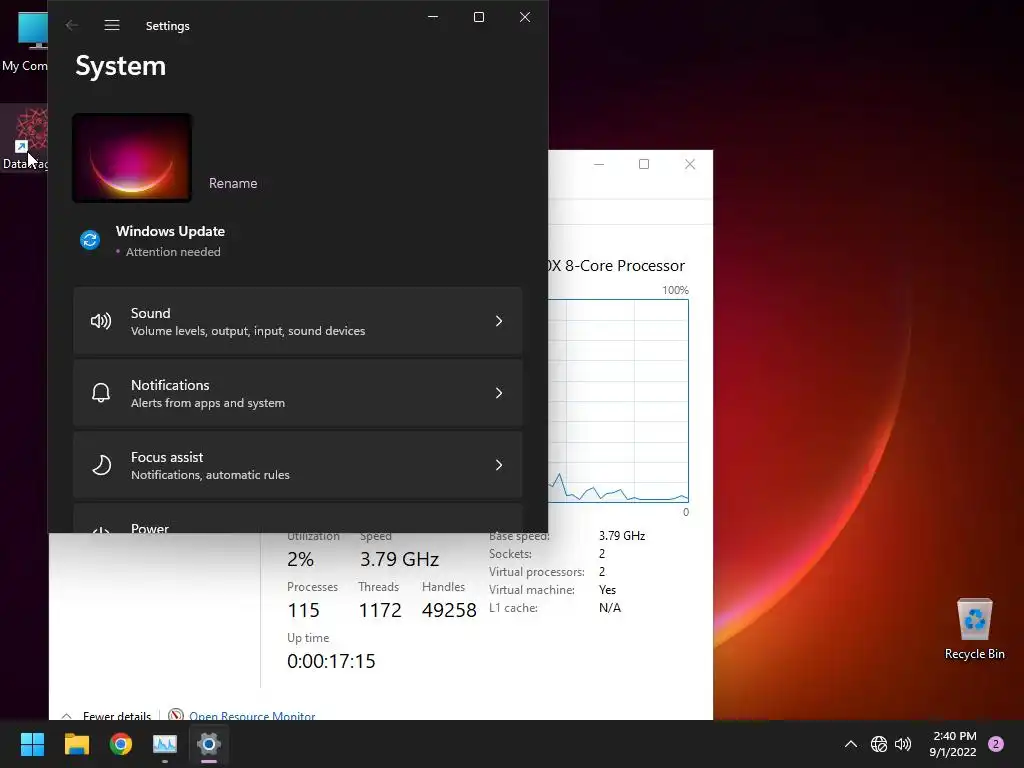Click the Resource Monitor icon in Task Manager
1024x768 pixels.
pyautogui.click(x=175, y=715)
